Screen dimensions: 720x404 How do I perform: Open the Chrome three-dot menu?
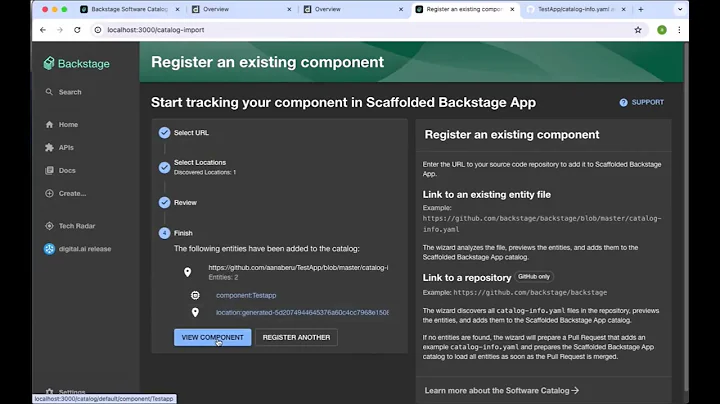point(679,30)
